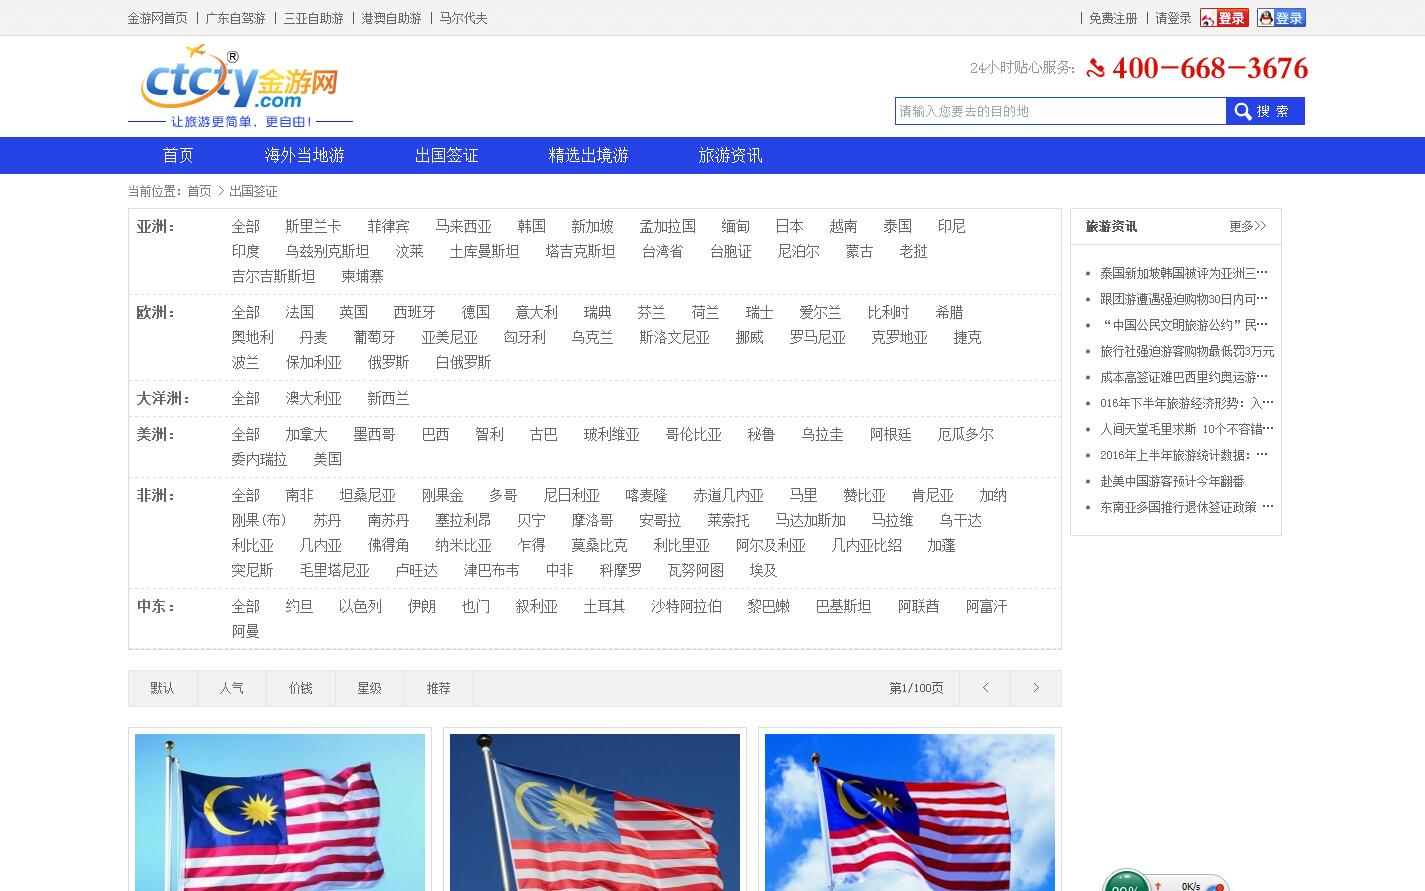Click the phone icon beside the hotline number
This screenshot has width=1425, height=891.
[x=1097, y=69]
